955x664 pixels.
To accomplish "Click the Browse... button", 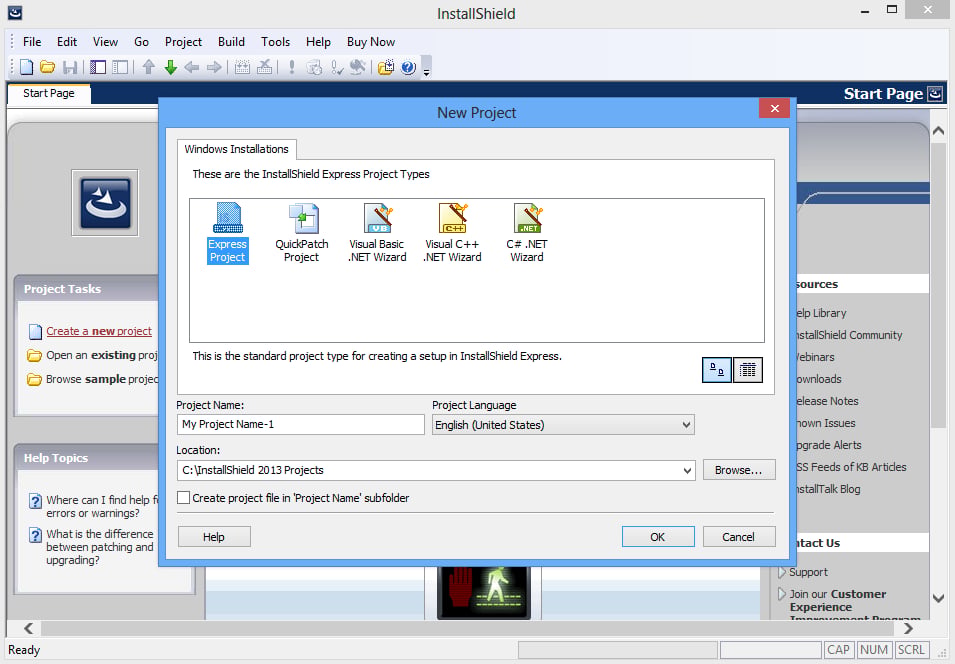I will tap(739, 470).
